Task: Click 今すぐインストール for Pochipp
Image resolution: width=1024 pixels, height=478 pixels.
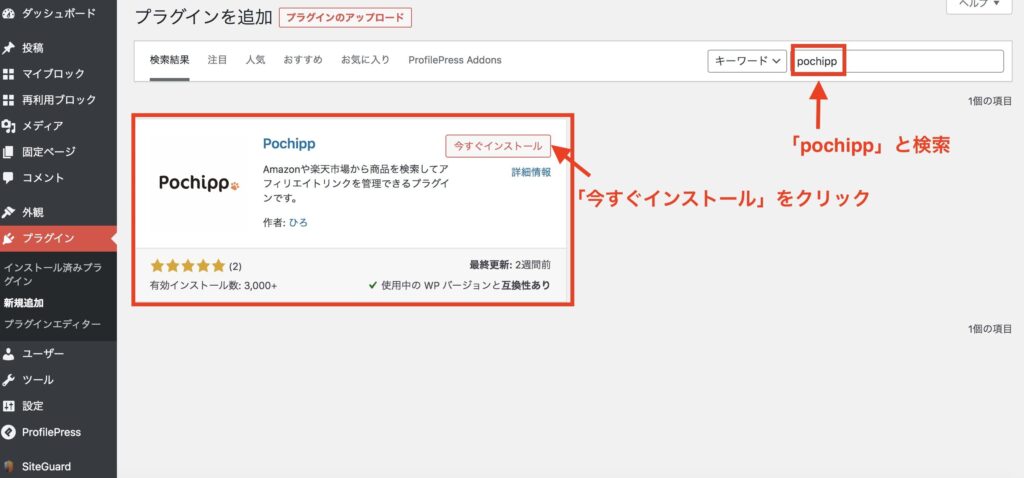Action: pyautogui.click(x=498, y=146)
